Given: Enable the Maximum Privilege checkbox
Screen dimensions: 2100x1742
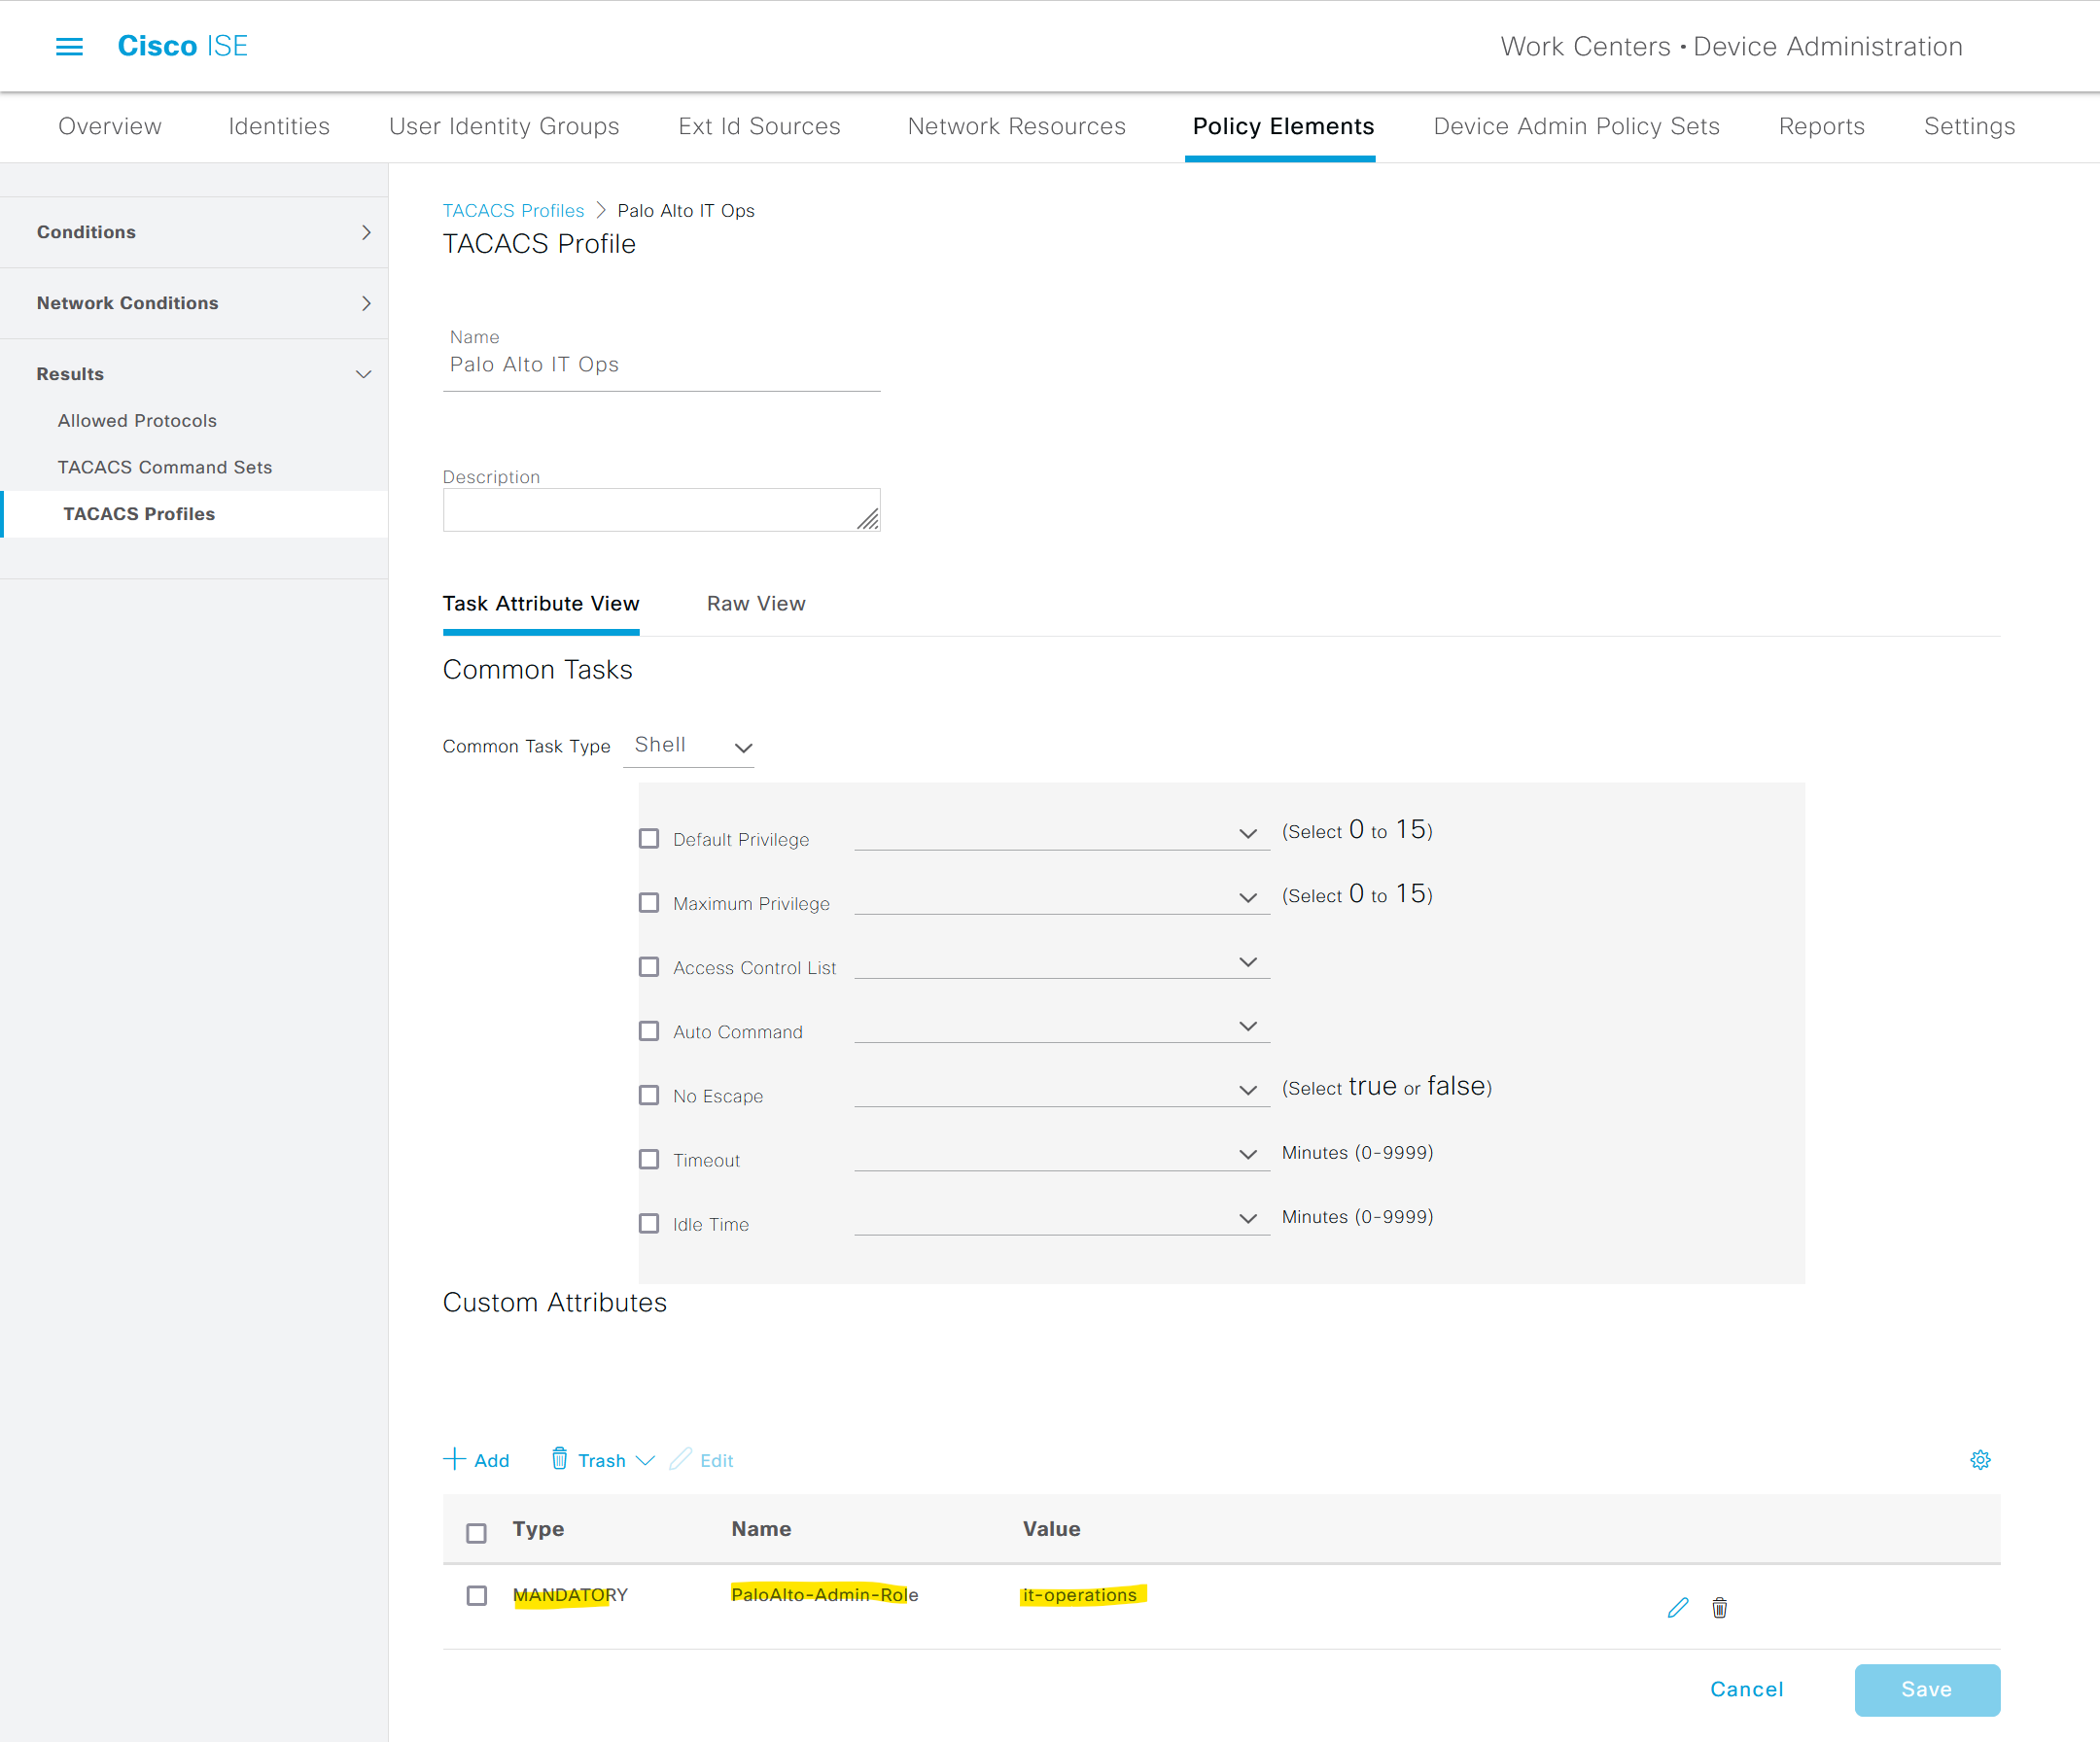Looking at the screenshot, I should 649,902.
